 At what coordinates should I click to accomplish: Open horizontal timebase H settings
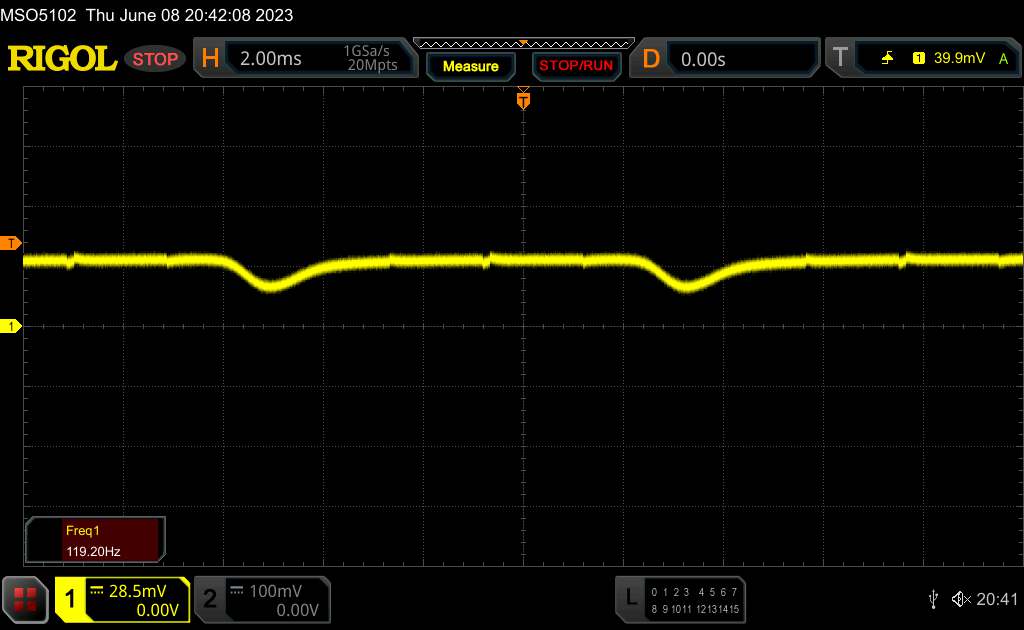pyautogui.click(x=210, y=58)
